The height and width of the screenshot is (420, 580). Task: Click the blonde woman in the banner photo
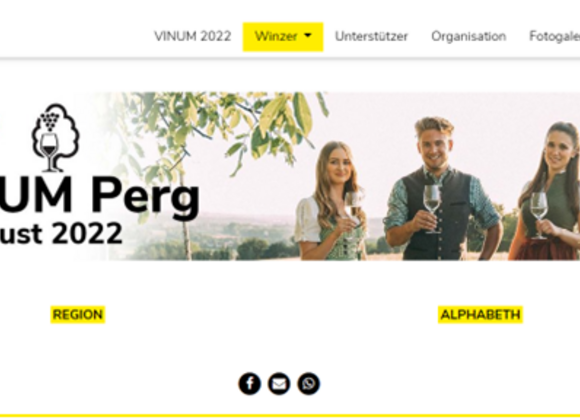[333, 202]
